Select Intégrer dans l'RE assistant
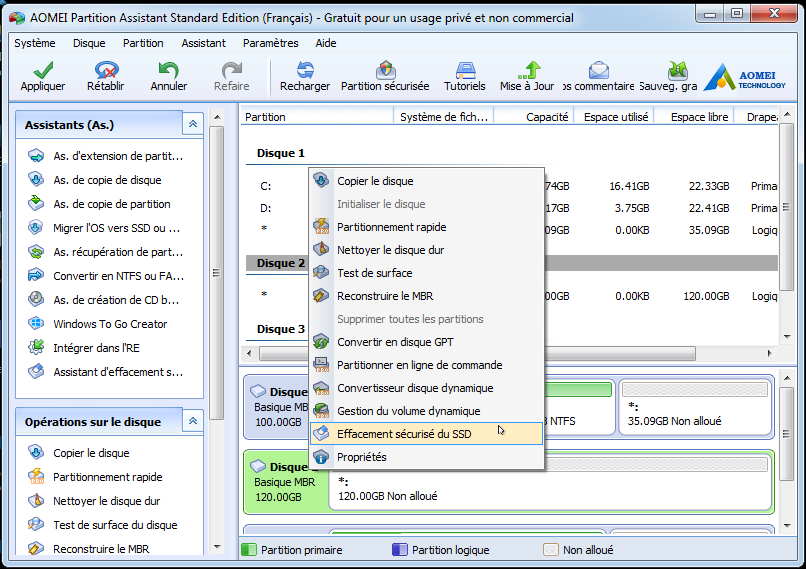 [x=84, y=348]
